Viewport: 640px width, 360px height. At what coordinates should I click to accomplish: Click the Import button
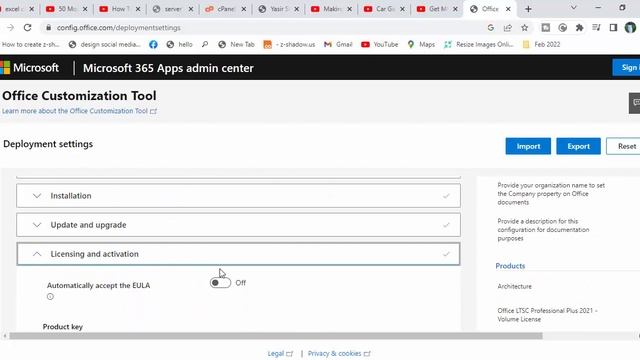[528, 146]
